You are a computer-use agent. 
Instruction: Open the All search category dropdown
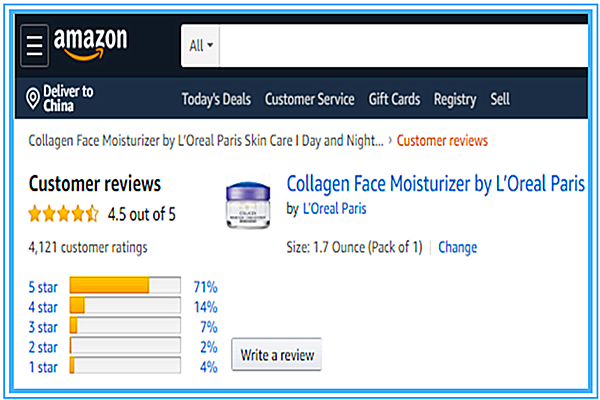[x=202, y=45]
